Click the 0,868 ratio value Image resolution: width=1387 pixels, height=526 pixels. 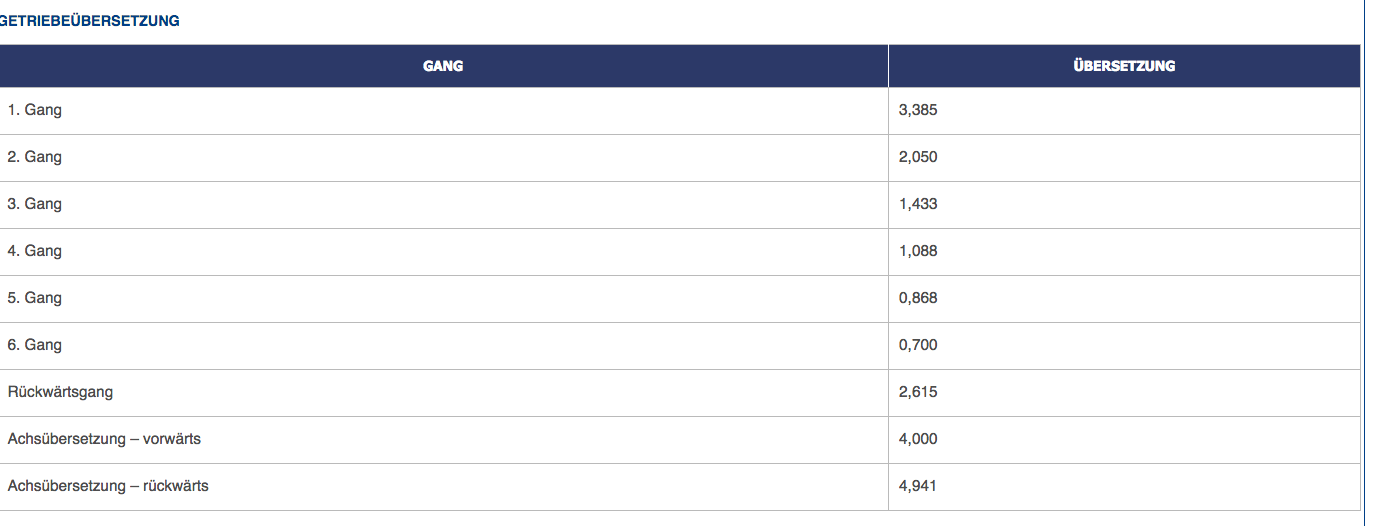point(918,298)
